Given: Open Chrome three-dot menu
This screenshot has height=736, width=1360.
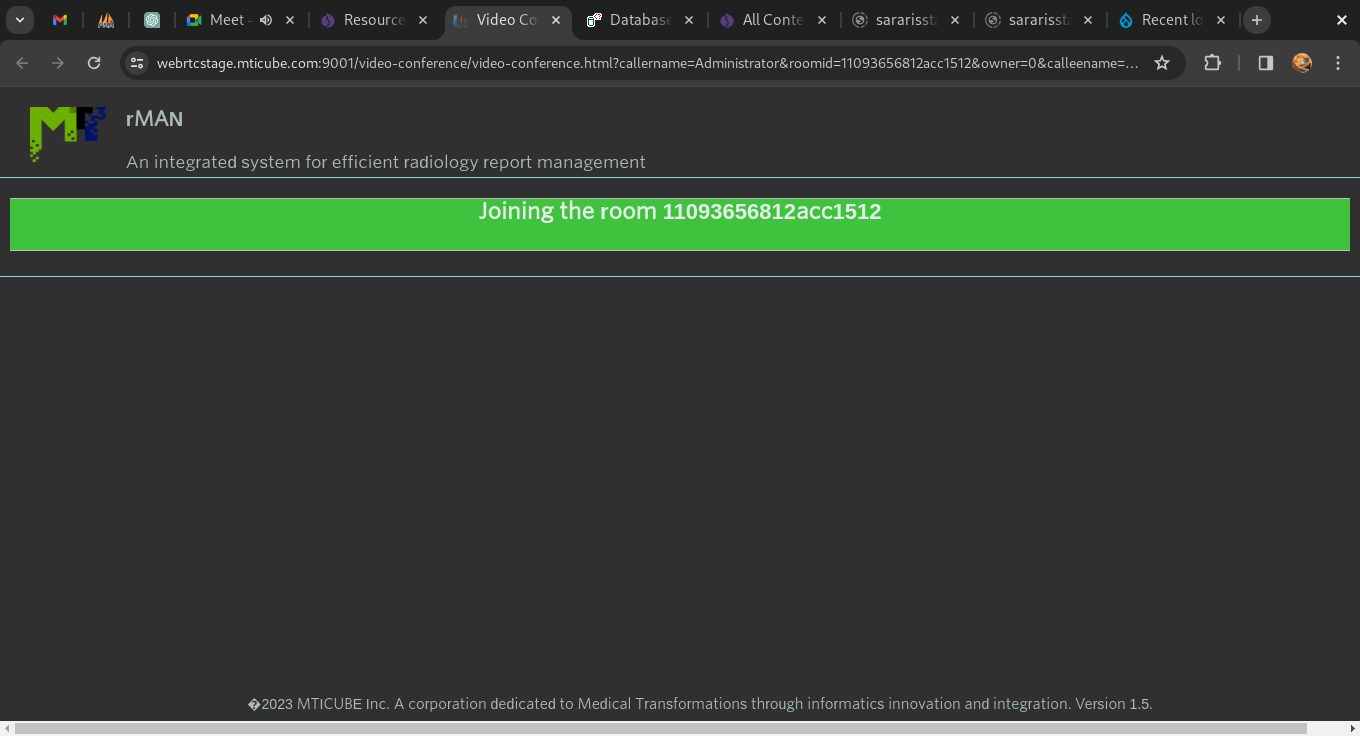Looking at the screenshot, I should (1337, 63).
